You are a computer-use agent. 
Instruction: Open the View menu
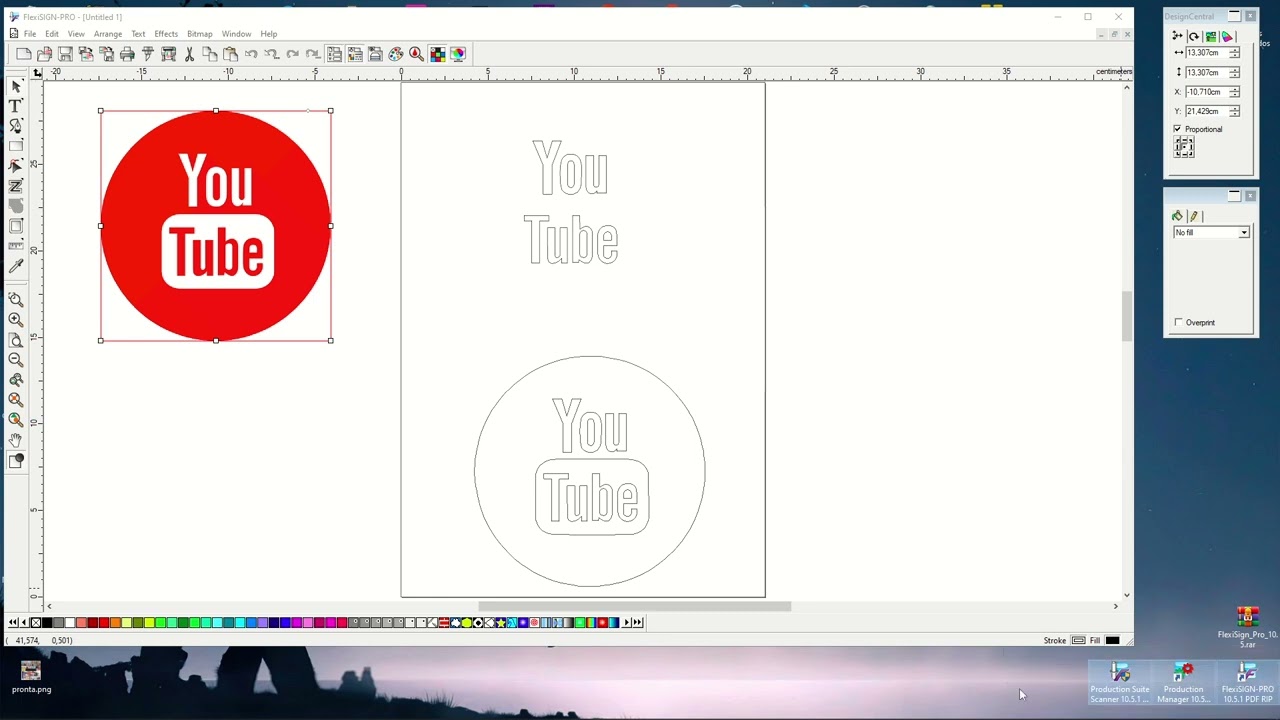(x=76, y=34)
